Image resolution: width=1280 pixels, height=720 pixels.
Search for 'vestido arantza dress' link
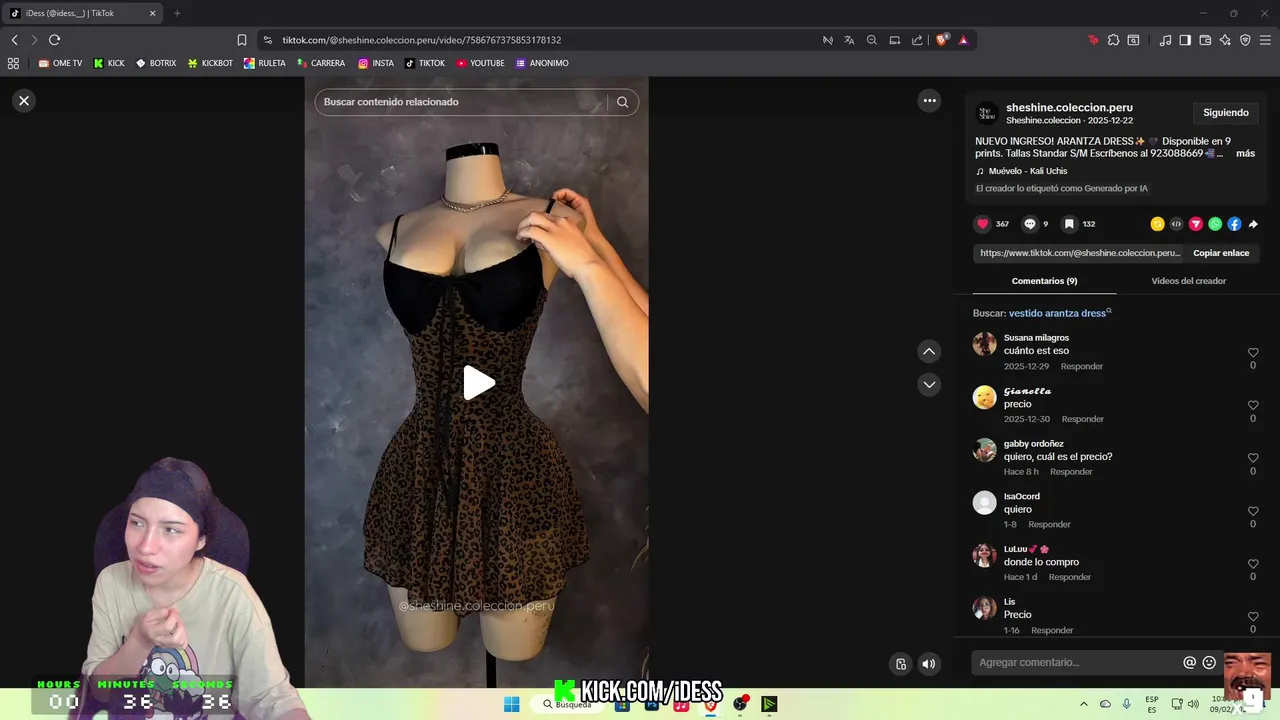(1060, 313)
